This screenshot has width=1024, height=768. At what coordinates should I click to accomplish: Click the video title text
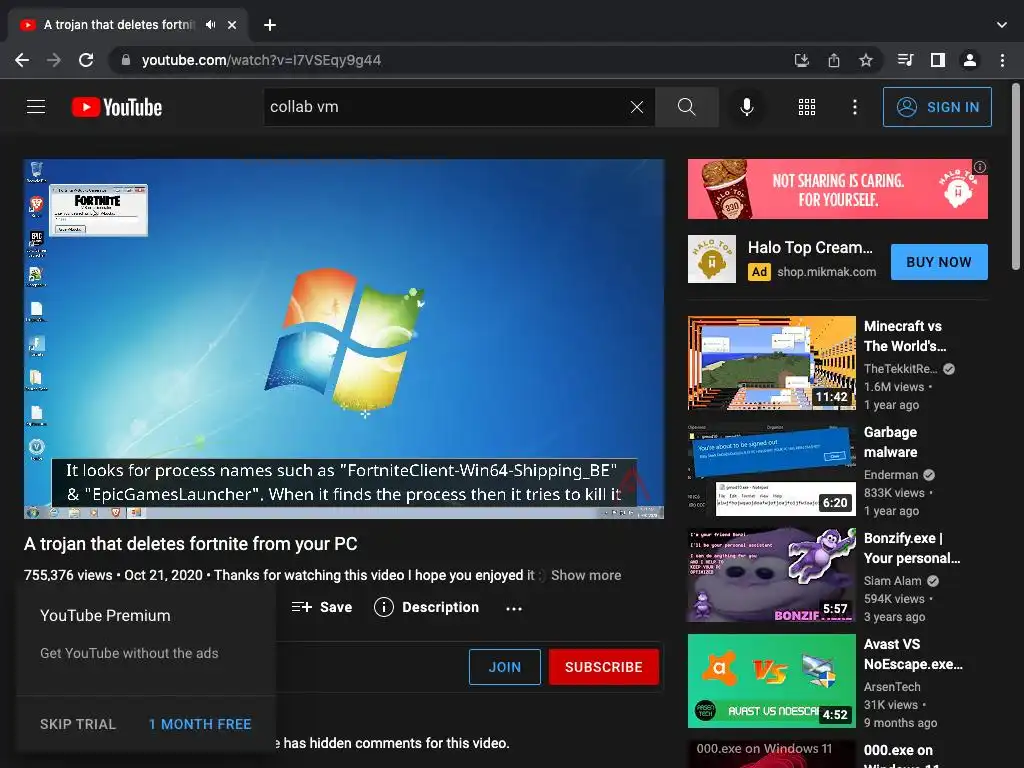[x=191, y=544]
